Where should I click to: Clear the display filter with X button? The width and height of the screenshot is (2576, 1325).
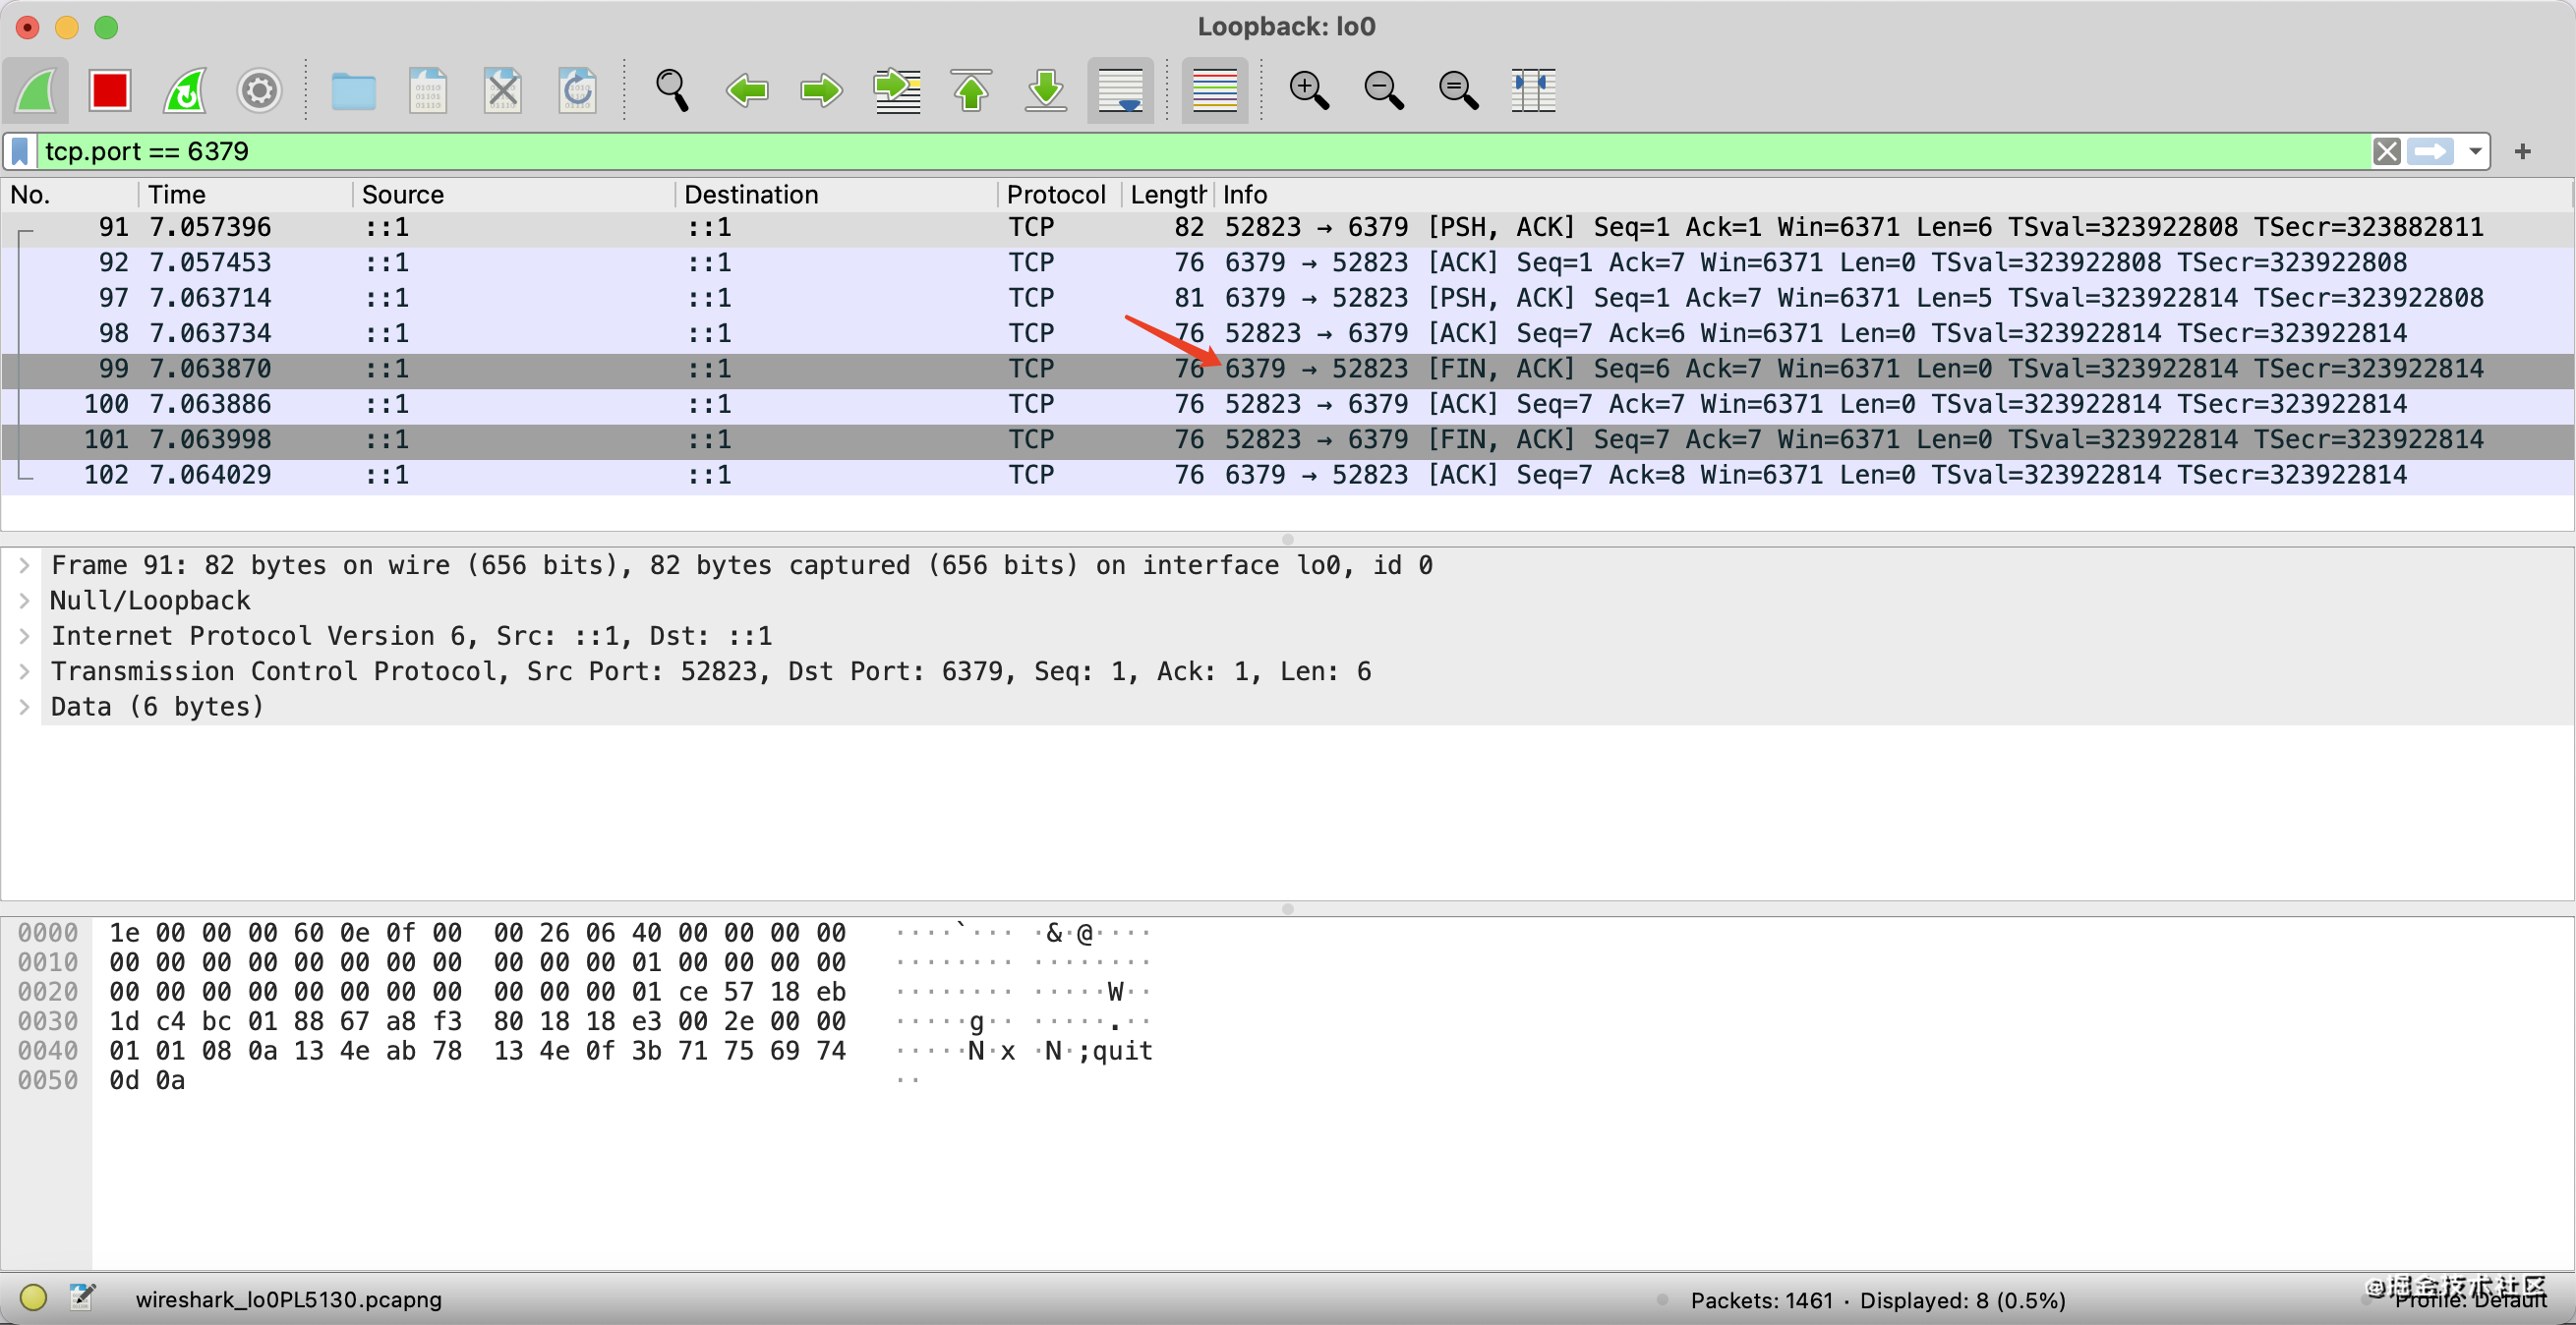pyautogui.click(x=2387, y=152)
